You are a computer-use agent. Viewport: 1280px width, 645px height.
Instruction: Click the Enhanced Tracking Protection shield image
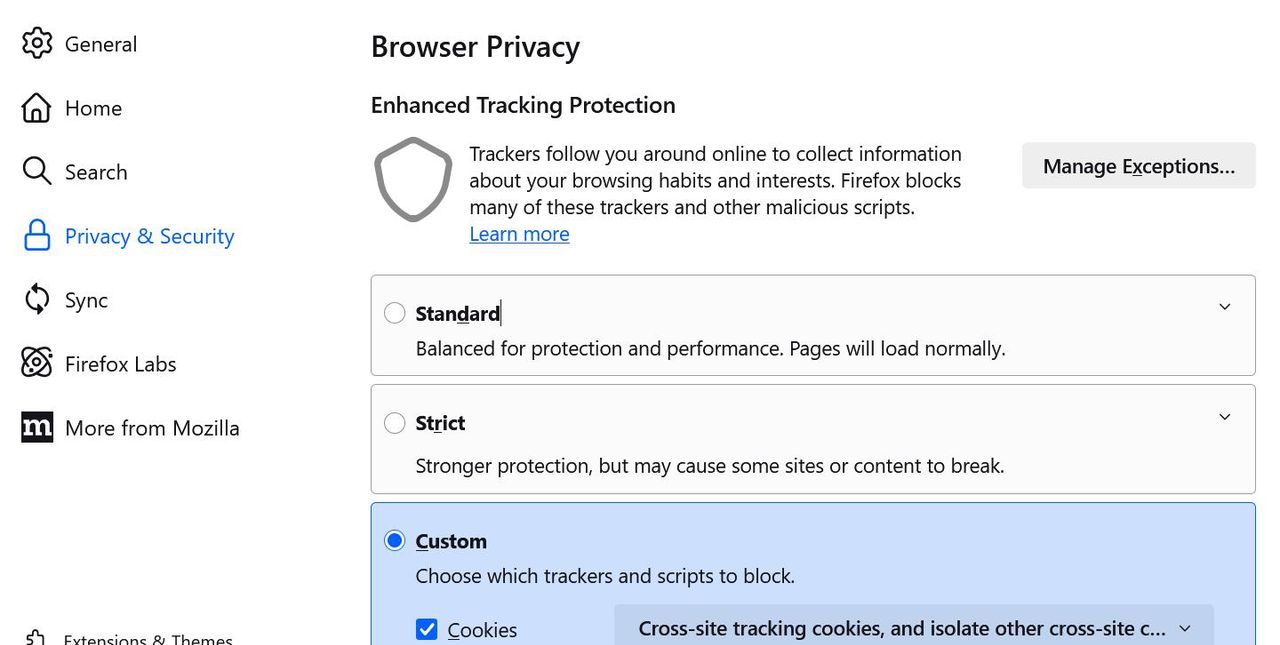[x=413, y=179]
